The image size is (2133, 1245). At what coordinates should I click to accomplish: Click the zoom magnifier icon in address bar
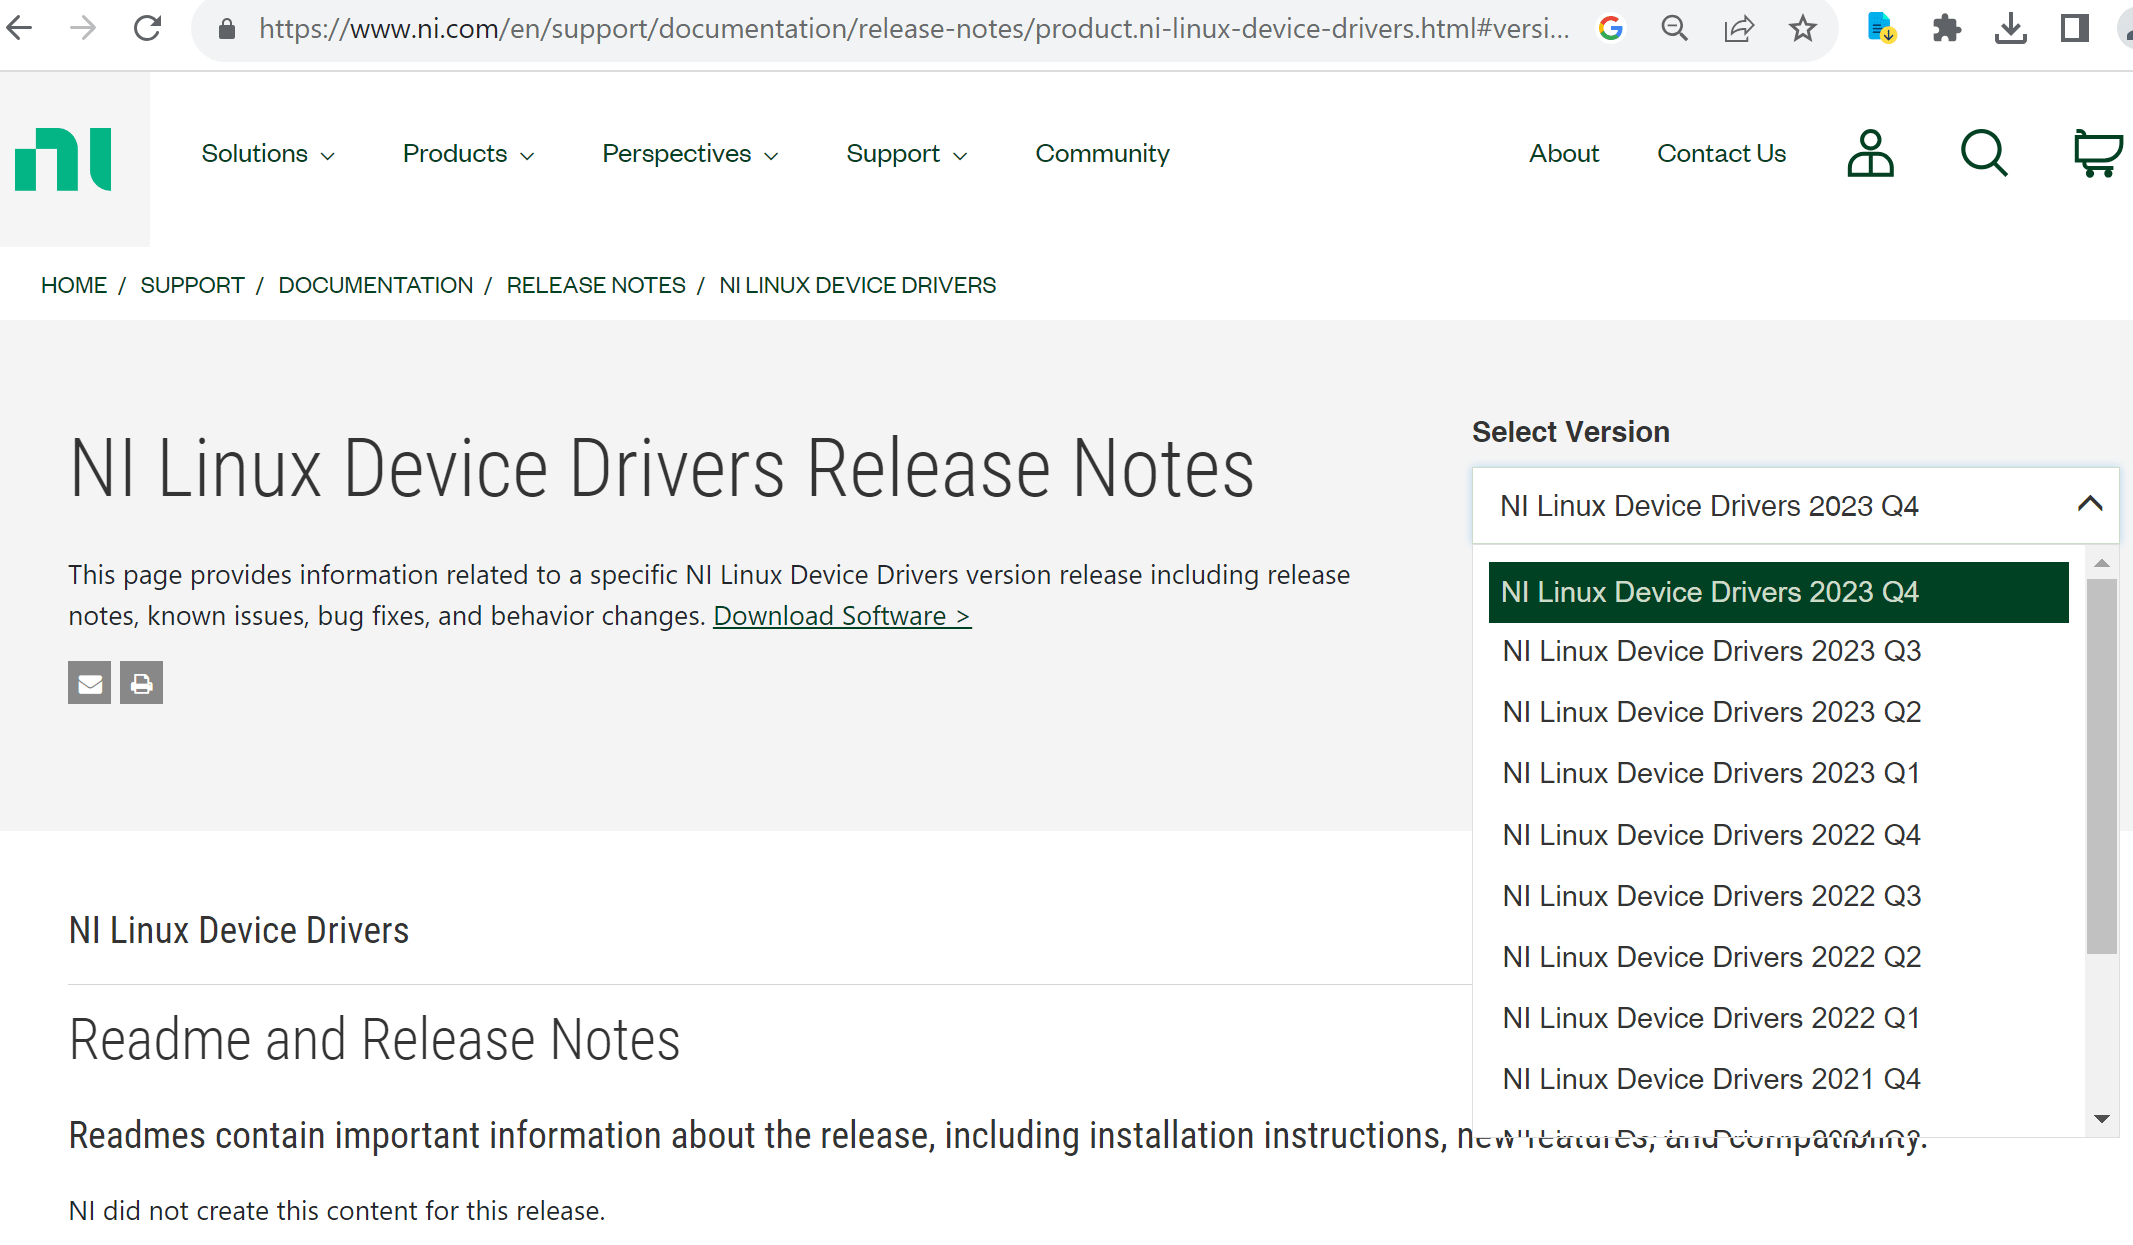click(x=1675, y=29)
